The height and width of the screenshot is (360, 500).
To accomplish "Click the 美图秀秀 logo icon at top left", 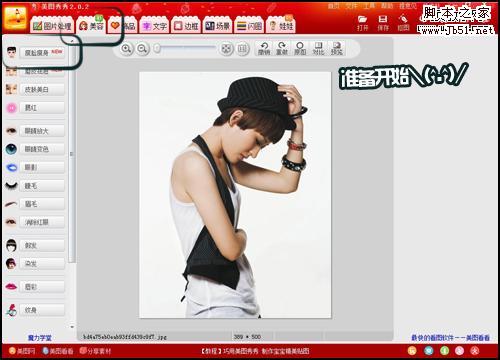I will click(x=15, y=18).
